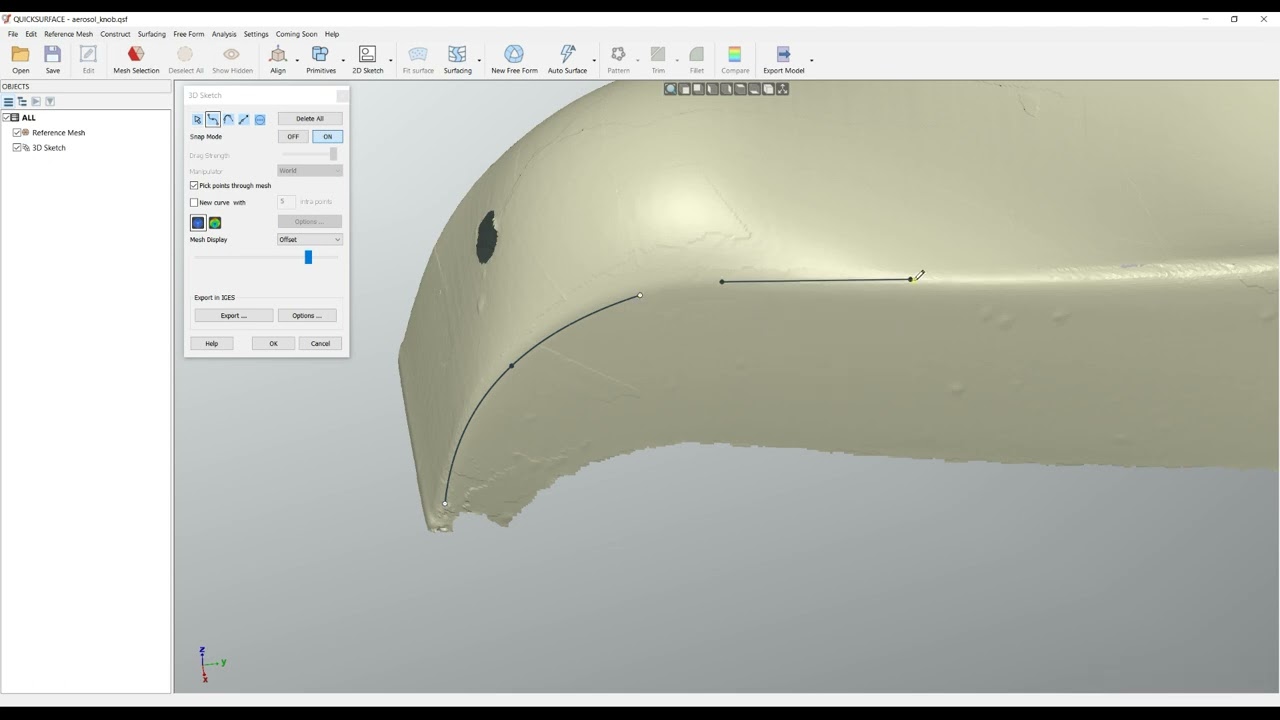Choose the Primitives tool icon
1280x720 pixels.
(x=320, y=54)
